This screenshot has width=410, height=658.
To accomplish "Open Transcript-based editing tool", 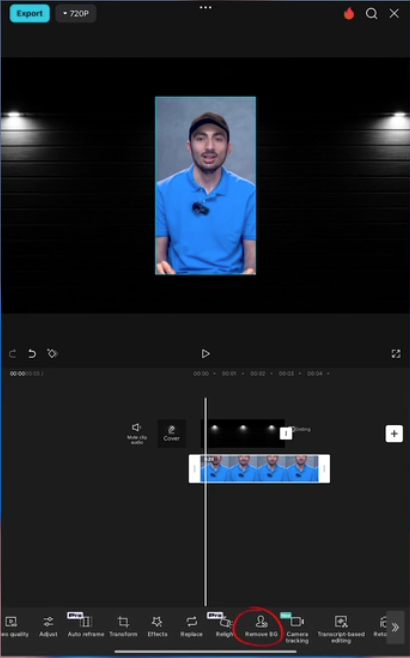I will 341,629.
